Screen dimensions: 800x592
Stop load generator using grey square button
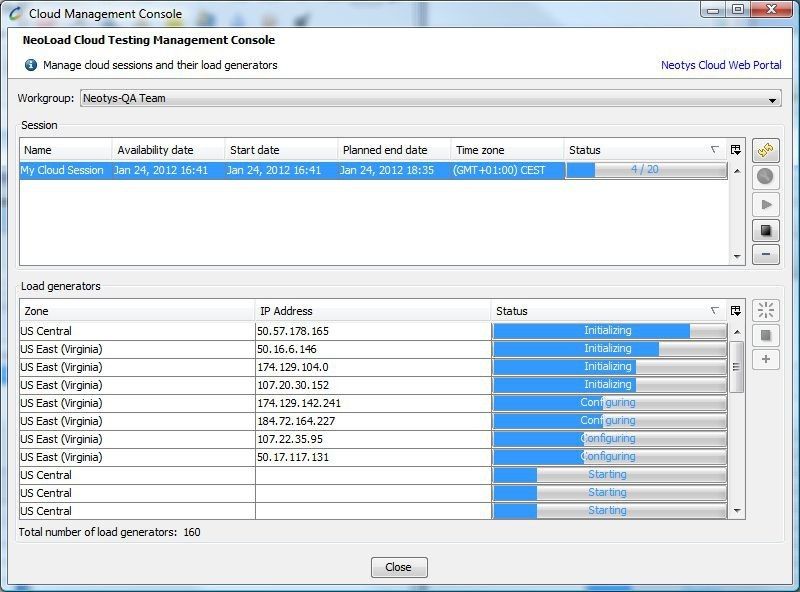[x=766, y=335]
